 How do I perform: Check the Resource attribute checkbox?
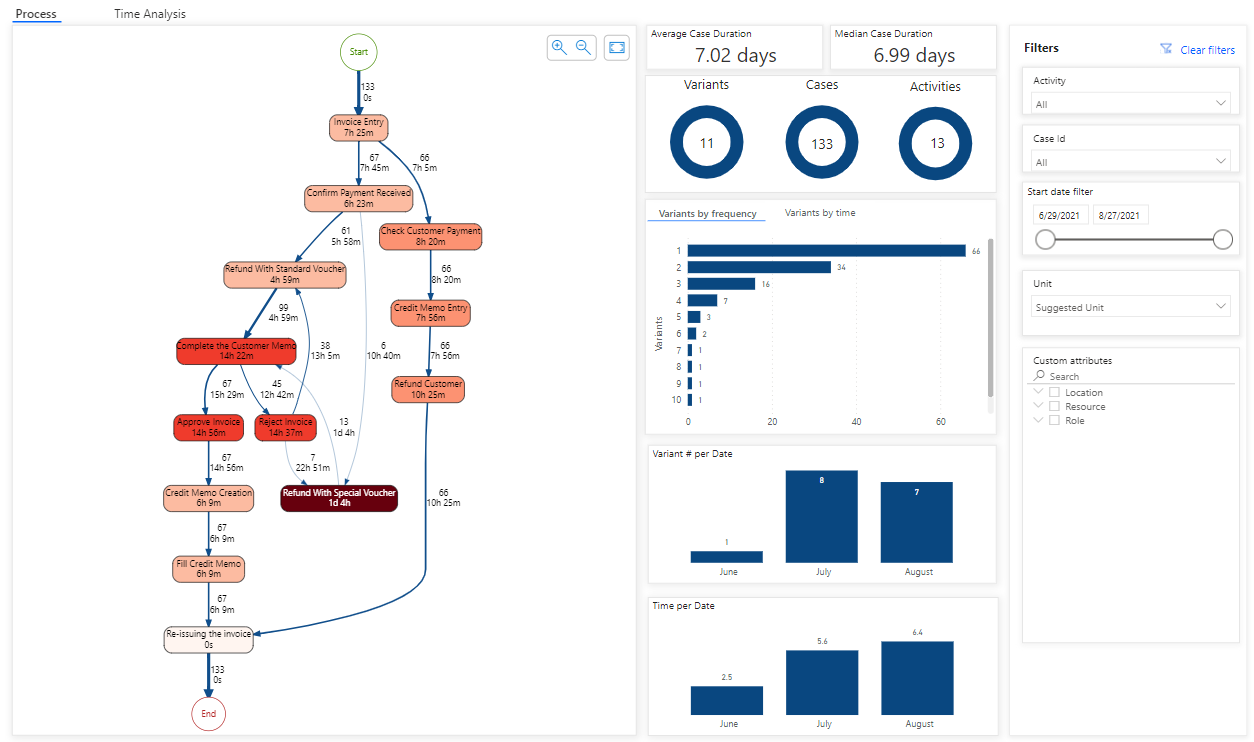1055,406
